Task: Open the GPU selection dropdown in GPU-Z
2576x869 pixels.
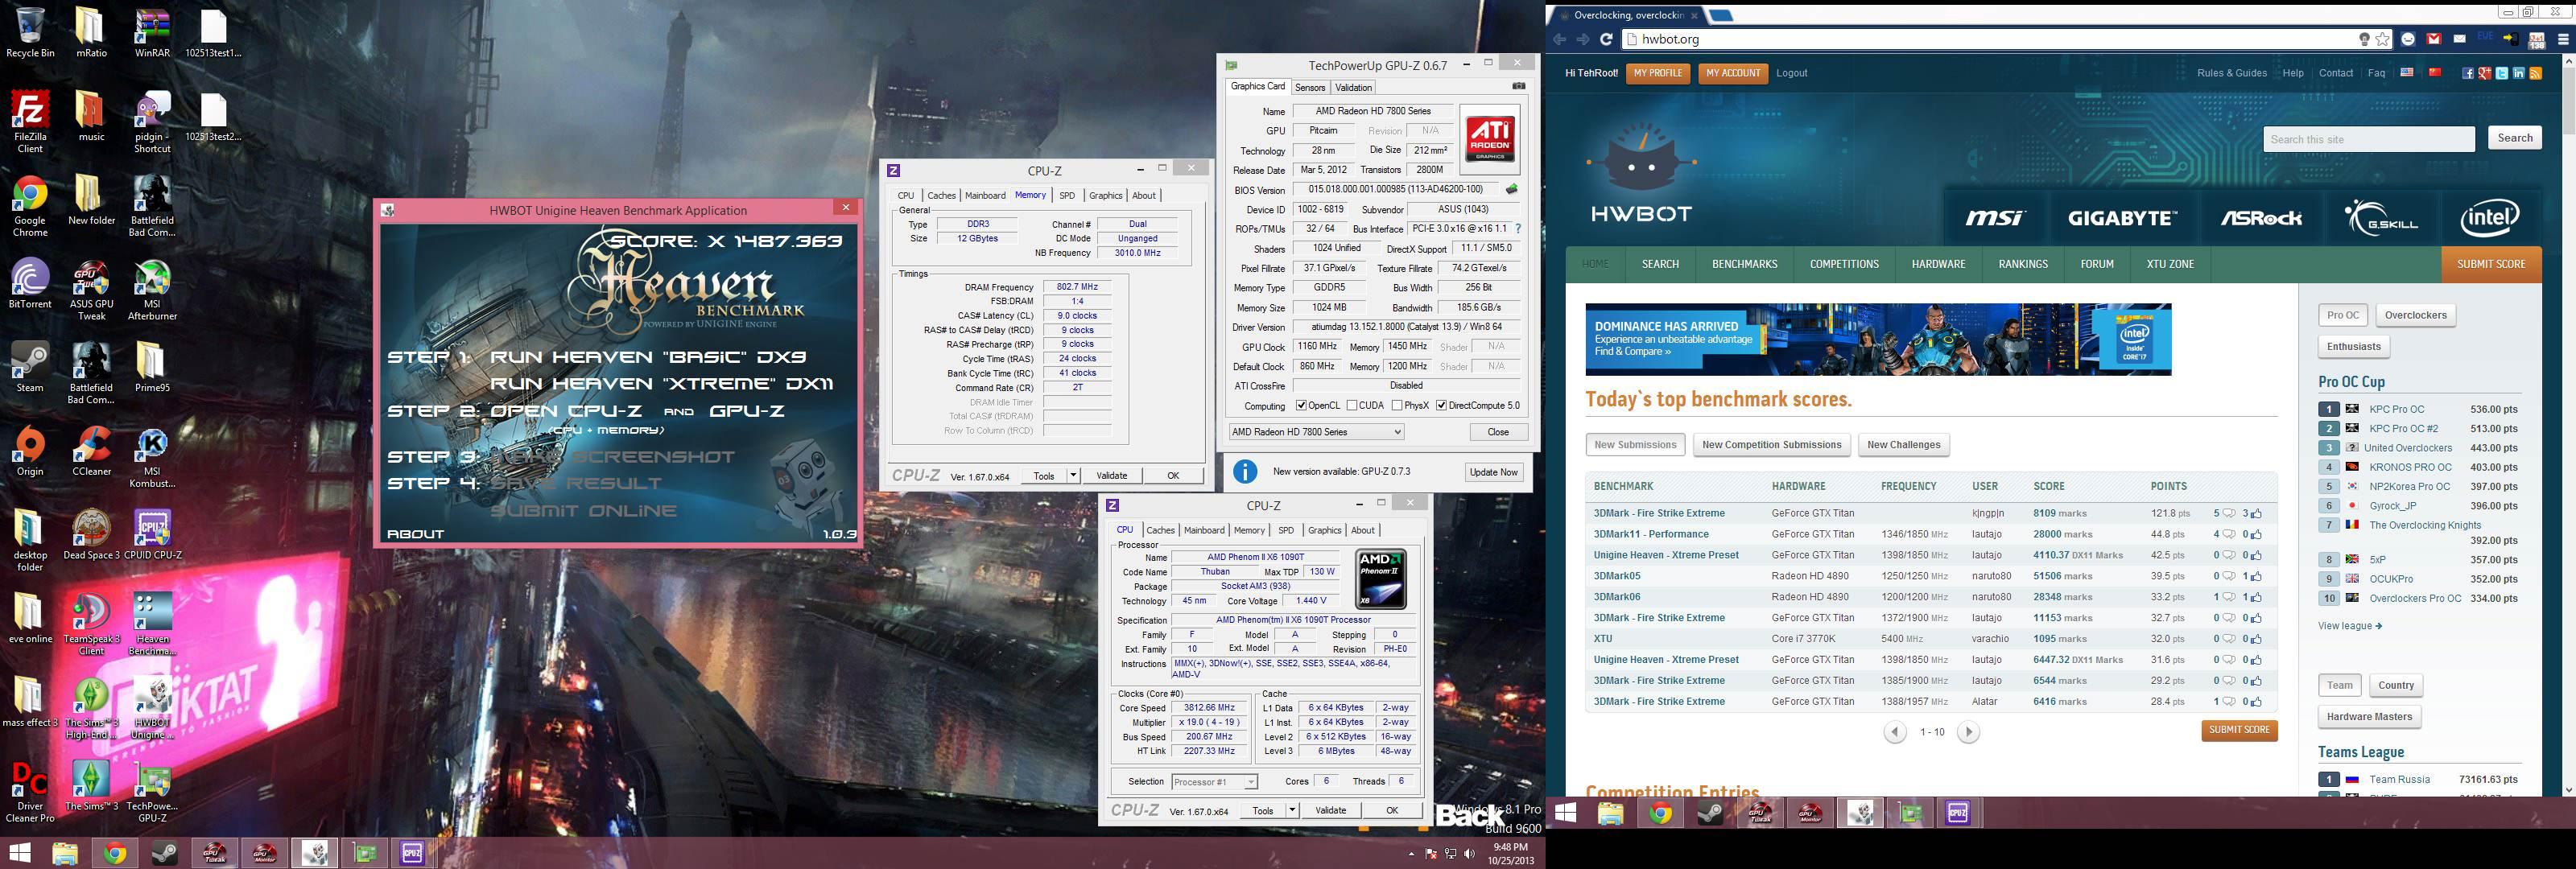Action: (1316, 432)
